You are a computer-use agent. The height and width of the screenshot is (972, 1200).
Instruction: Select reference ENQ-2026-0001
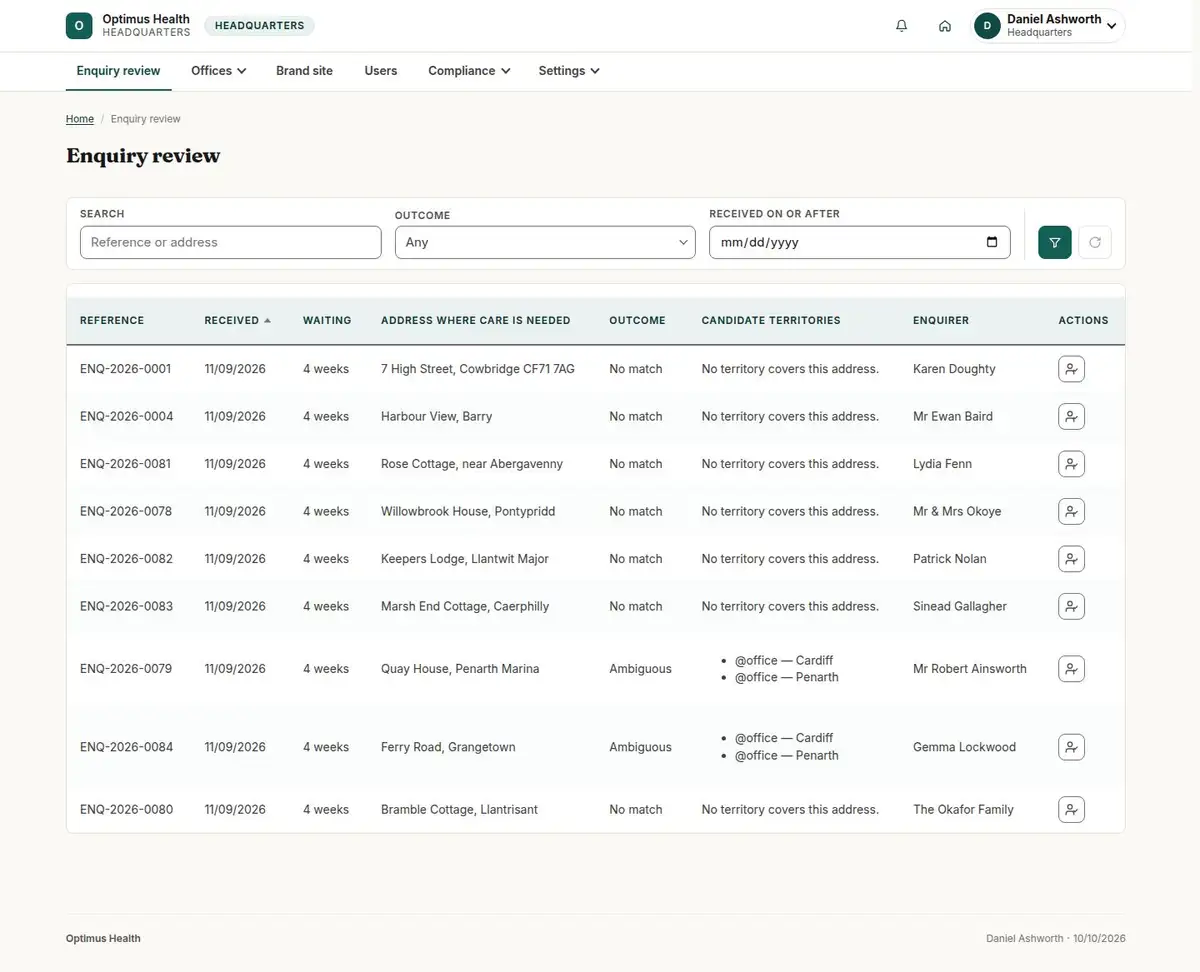point(125,369)
